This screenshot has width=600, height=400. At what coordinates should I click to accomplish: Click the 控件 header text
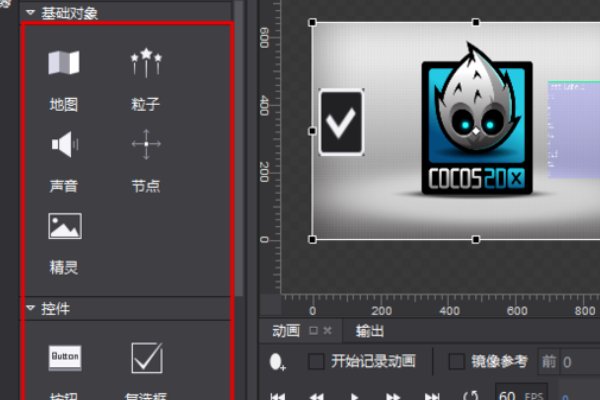(56, 309)
